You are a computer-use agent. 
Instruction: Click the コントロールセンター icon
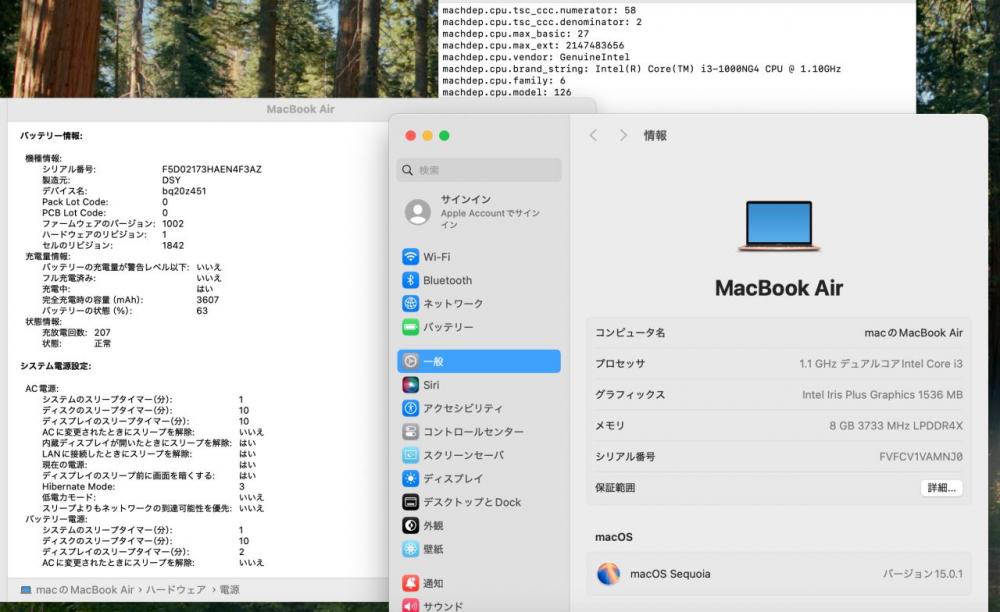411,432
